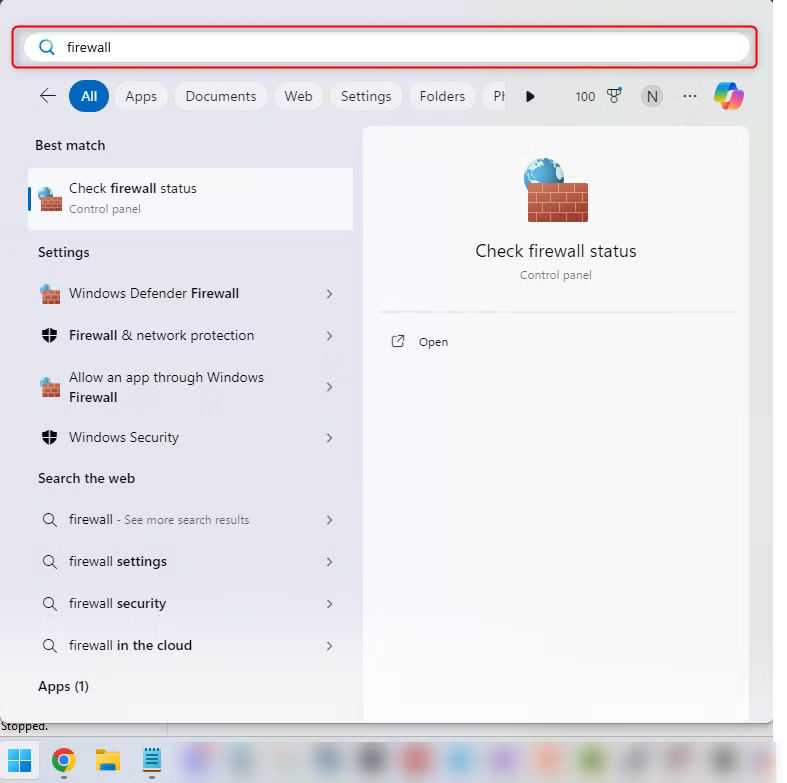Click shield icon beside Firewall & network protection
The width and height of the screenshot is (787, 783).
pyautogui.click(x=50, y=335)
